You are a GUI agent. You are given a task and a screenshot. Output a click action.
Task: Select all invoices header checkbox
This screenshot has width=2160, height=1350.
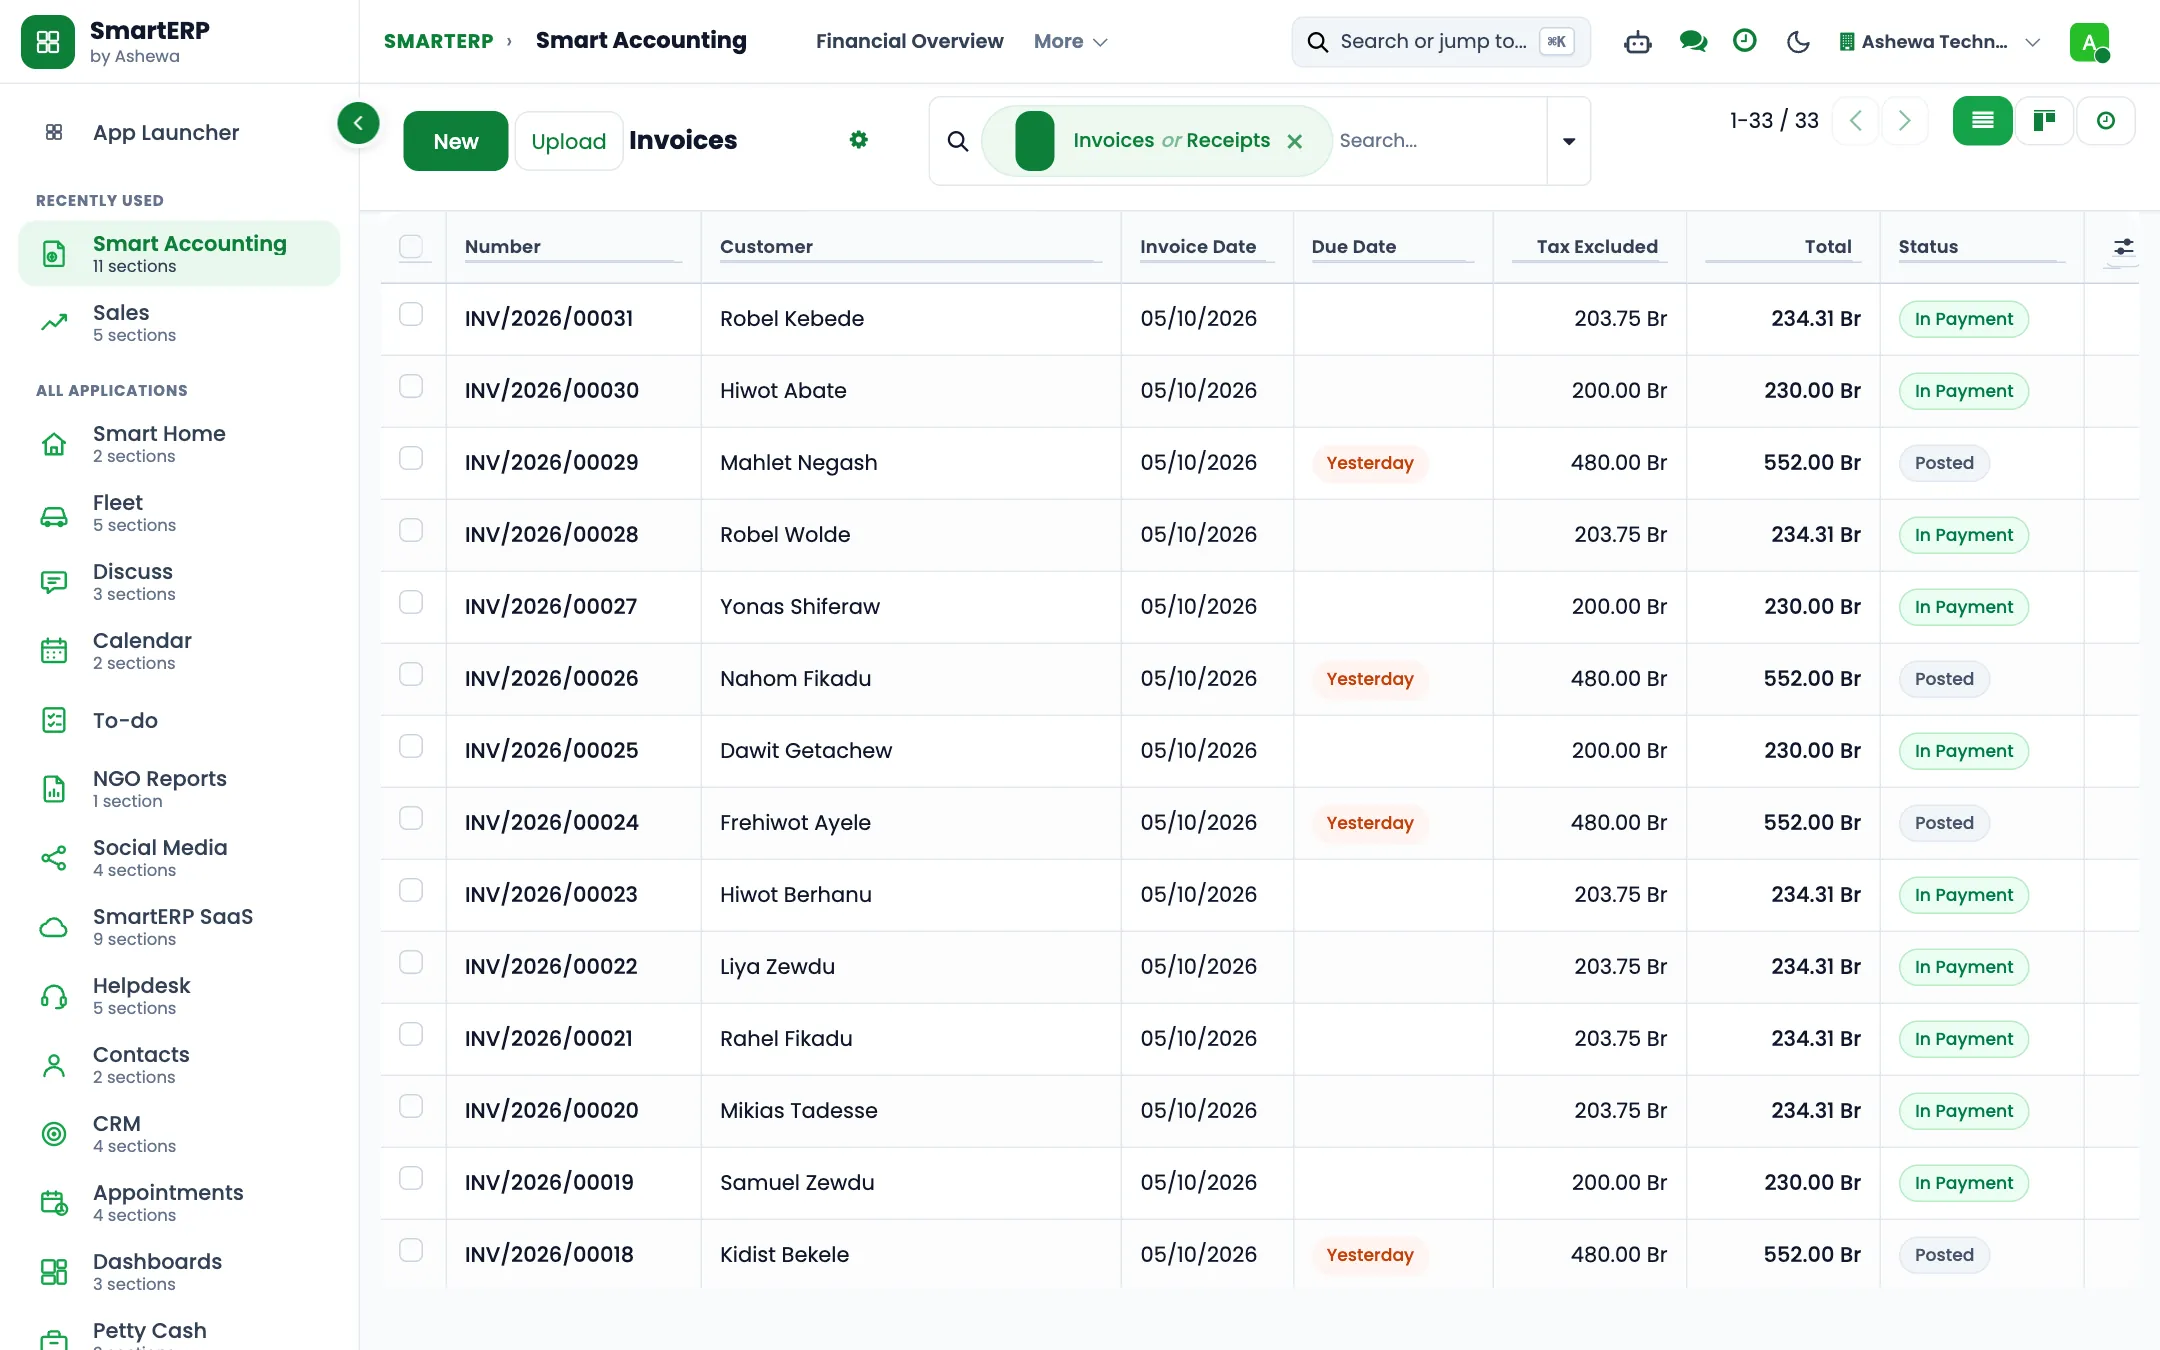click(411, 246)
